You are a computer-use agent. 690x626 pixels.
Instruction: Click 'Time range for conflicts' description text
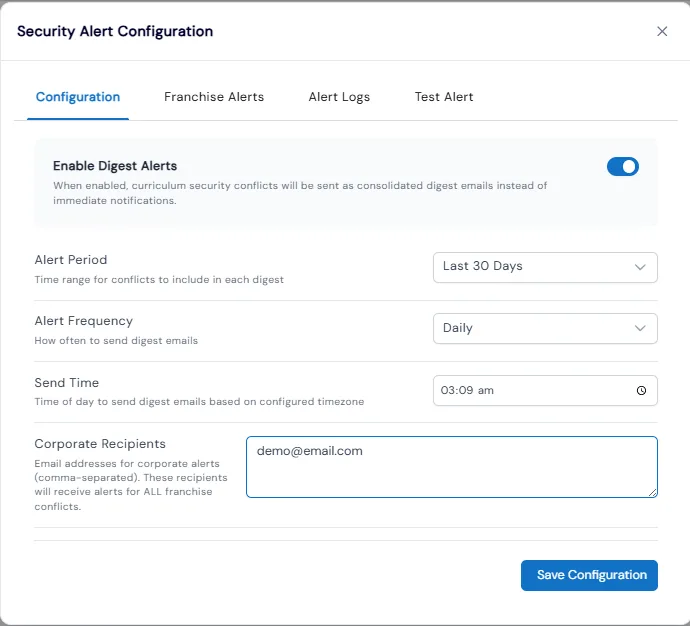click(x=159, y=279)
